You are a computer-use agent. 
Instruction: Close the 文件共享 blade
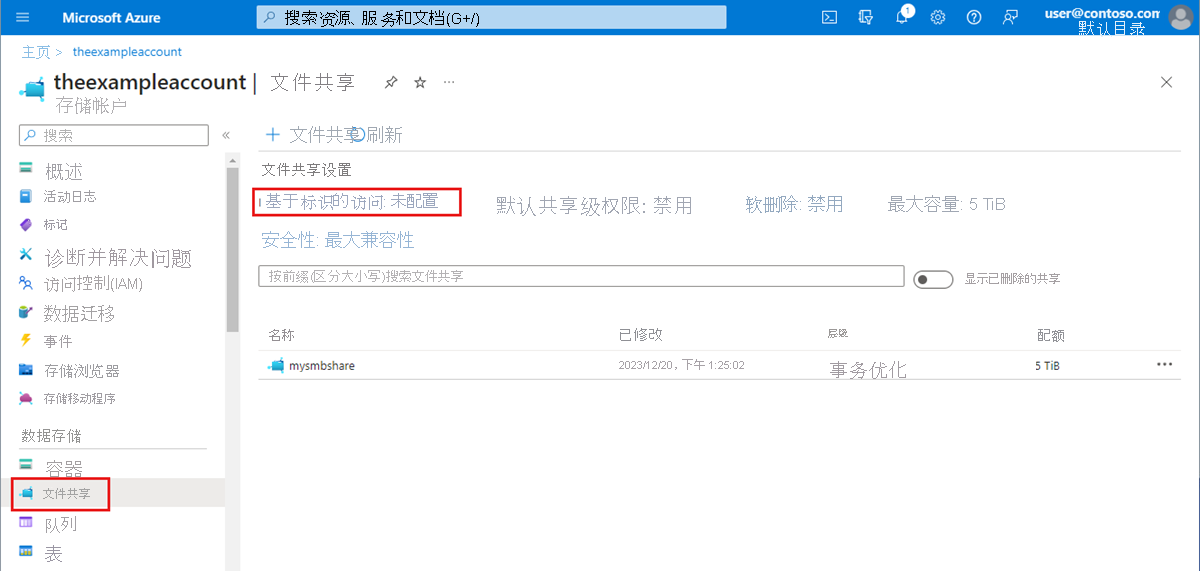click(1166, 82)
